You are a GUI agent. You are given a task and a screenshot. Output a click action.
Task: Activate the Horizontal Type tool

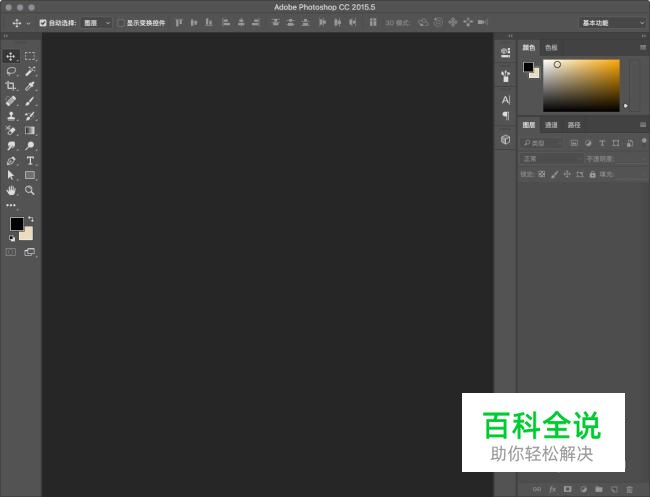click(x=30, y=160)
